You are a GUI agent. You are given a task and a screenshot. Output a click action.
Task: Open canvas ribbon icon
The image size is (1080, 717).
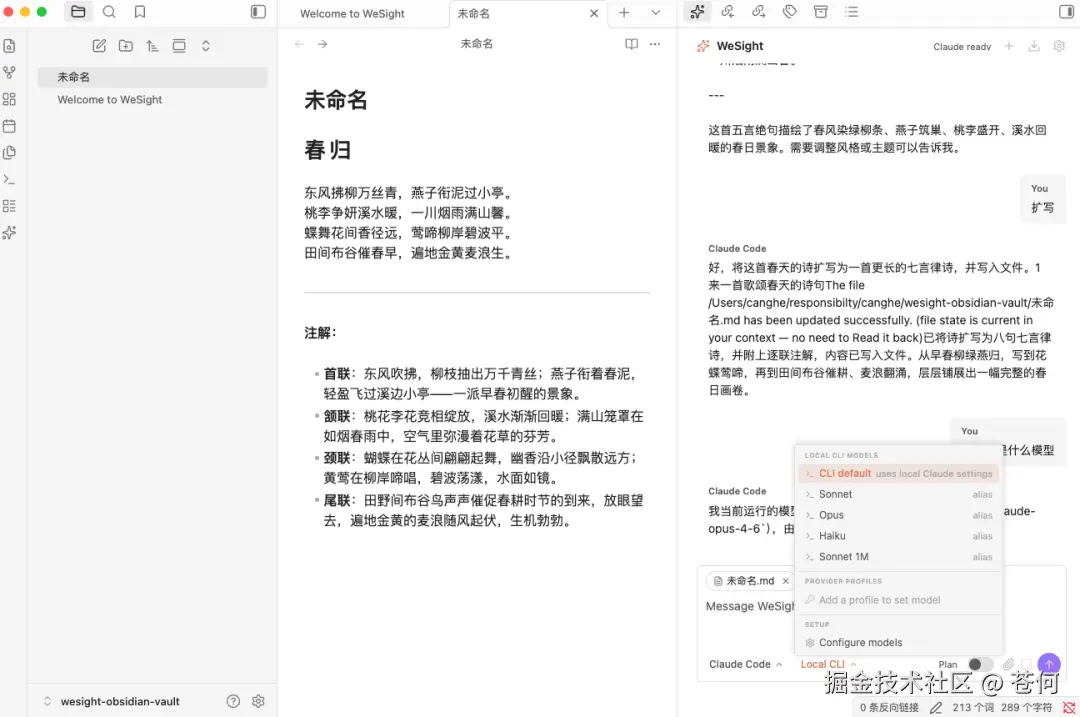10,99
